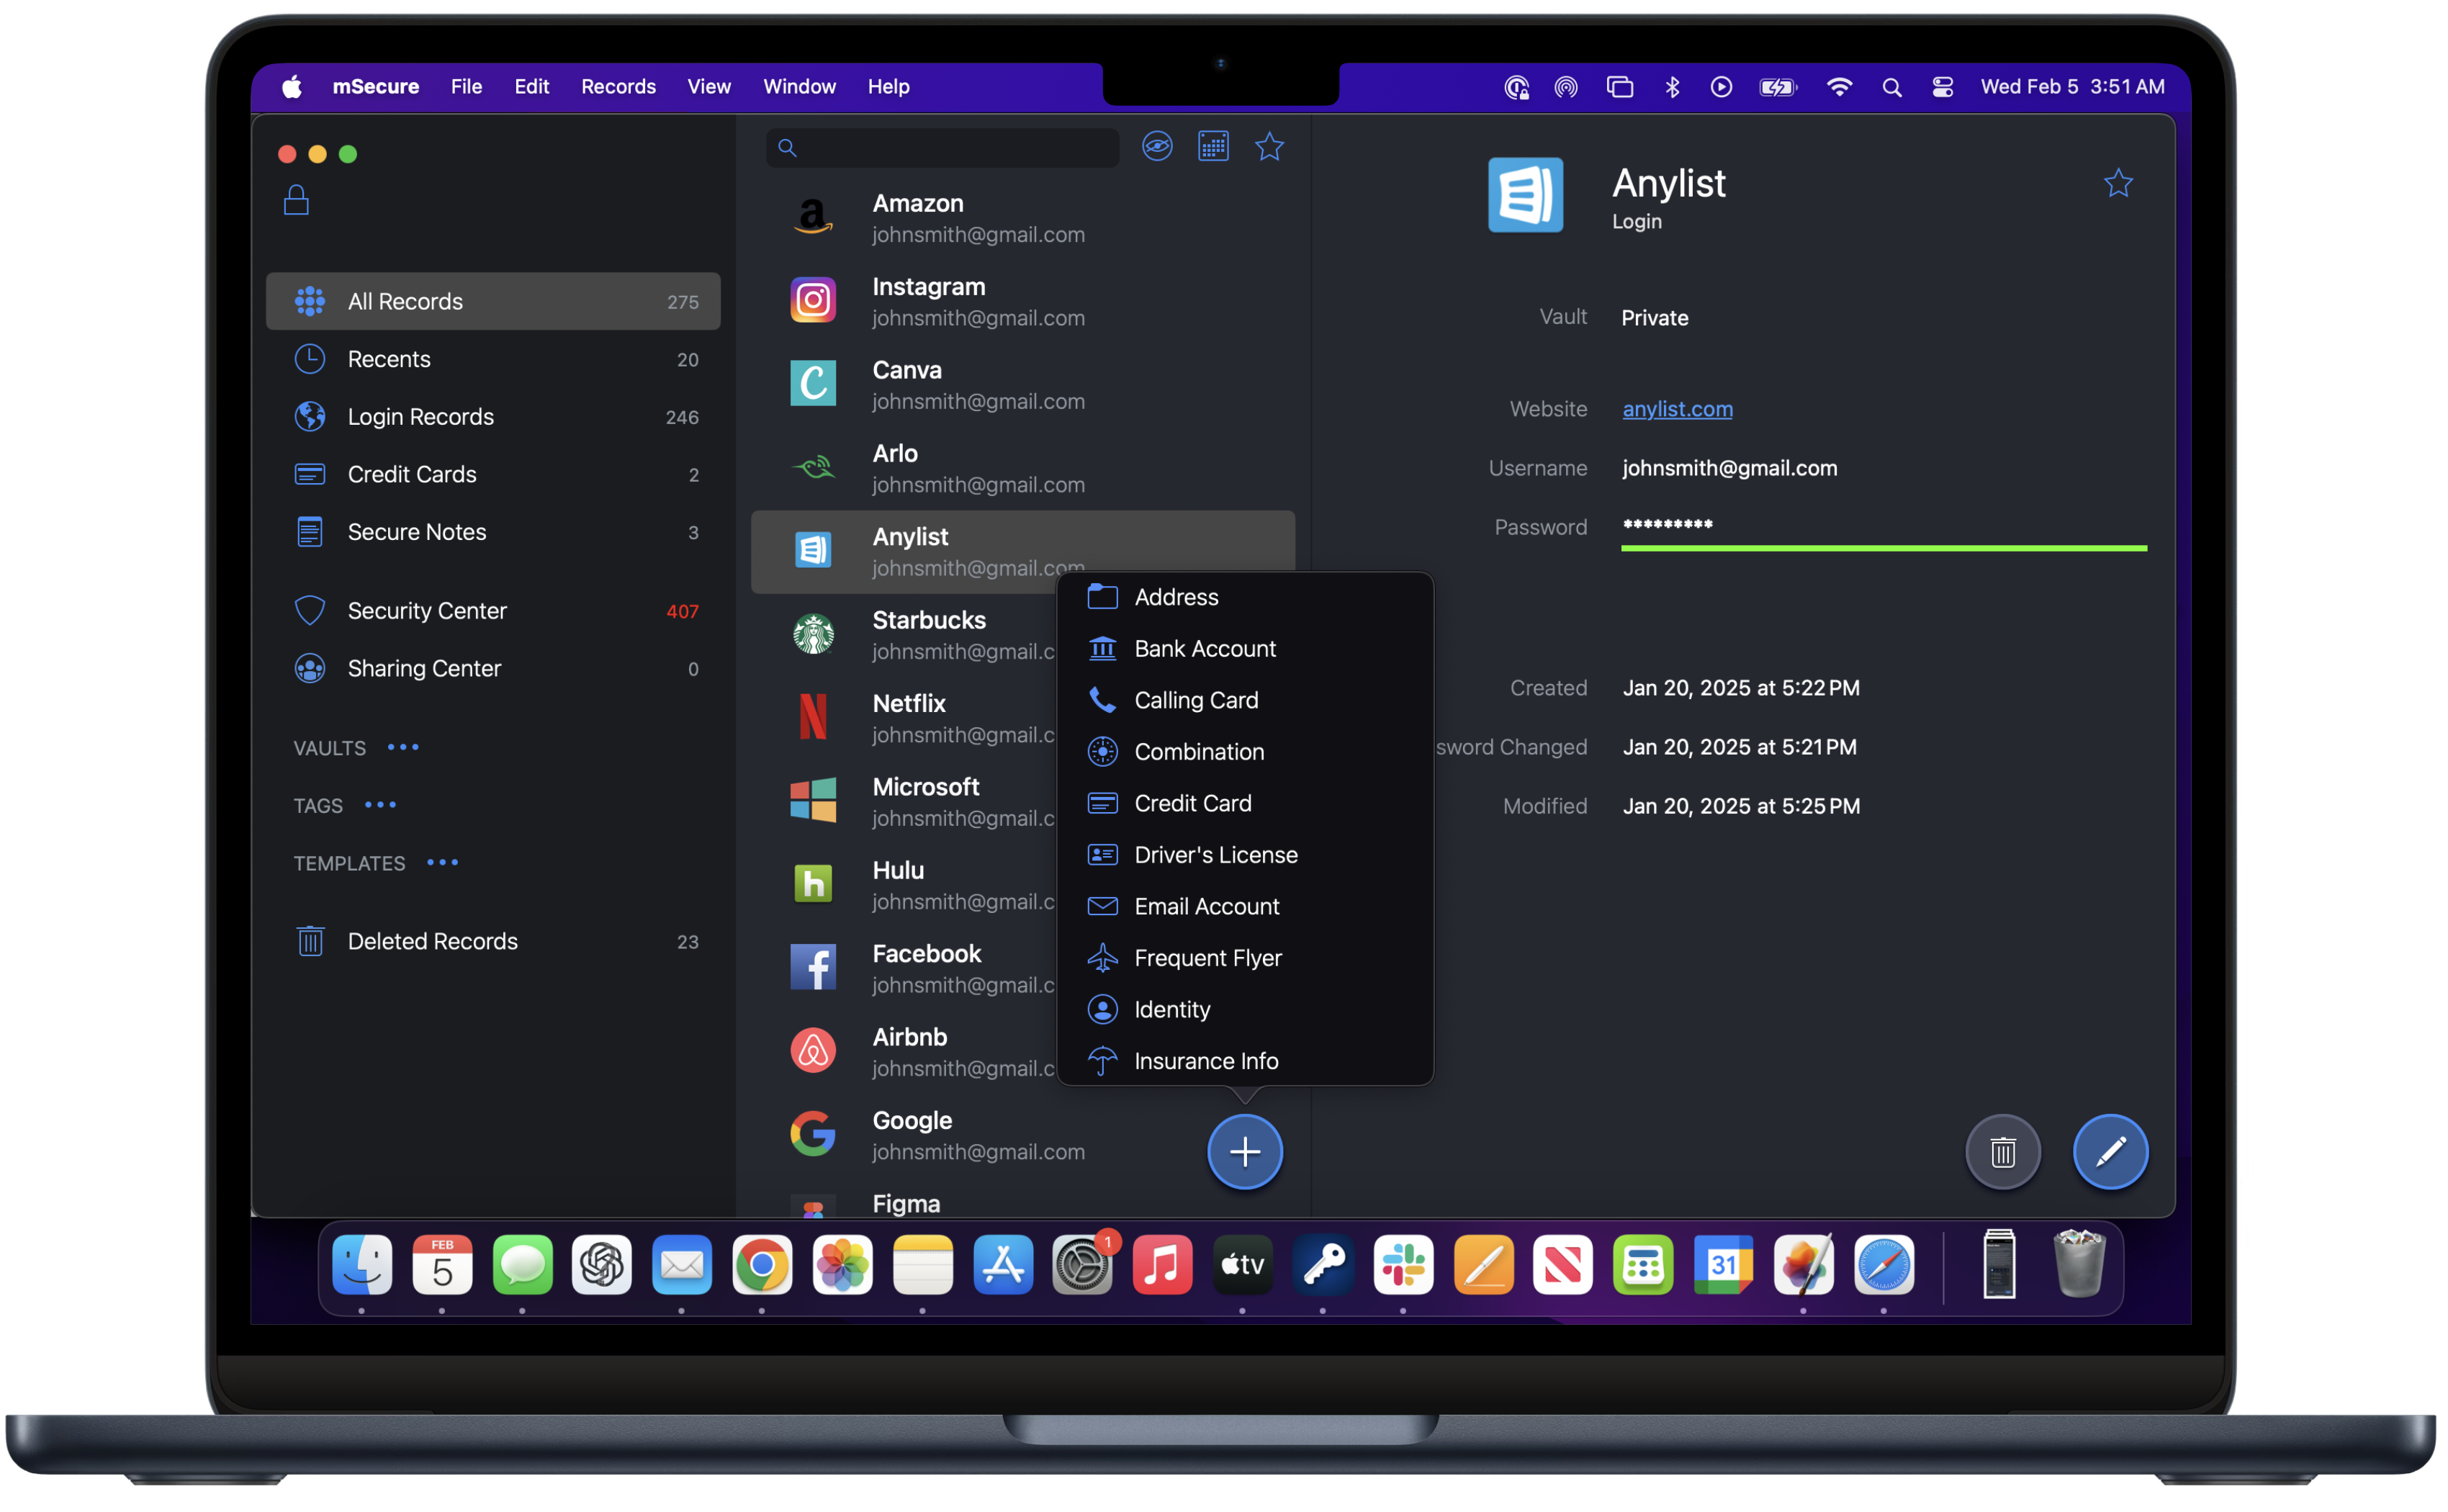The image size is (2448, 1512).
Task: Click the trash delete record button
Action: point(2002,1152)
